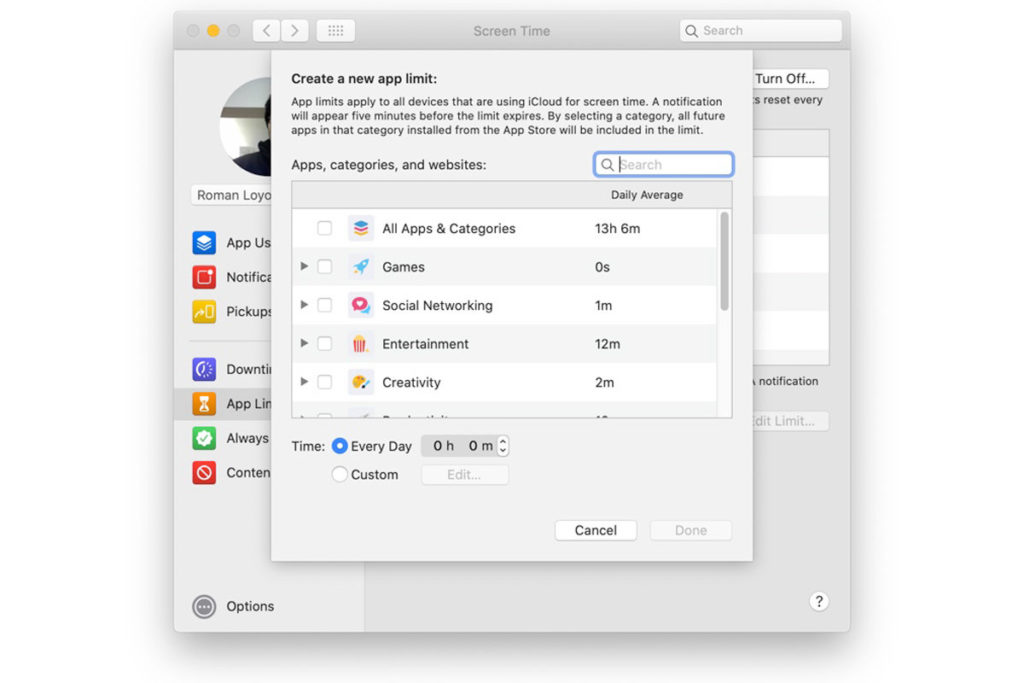Check the Creativity checkbox
The height and width of the screenshot is (683, 1024).
pos(325,382)
